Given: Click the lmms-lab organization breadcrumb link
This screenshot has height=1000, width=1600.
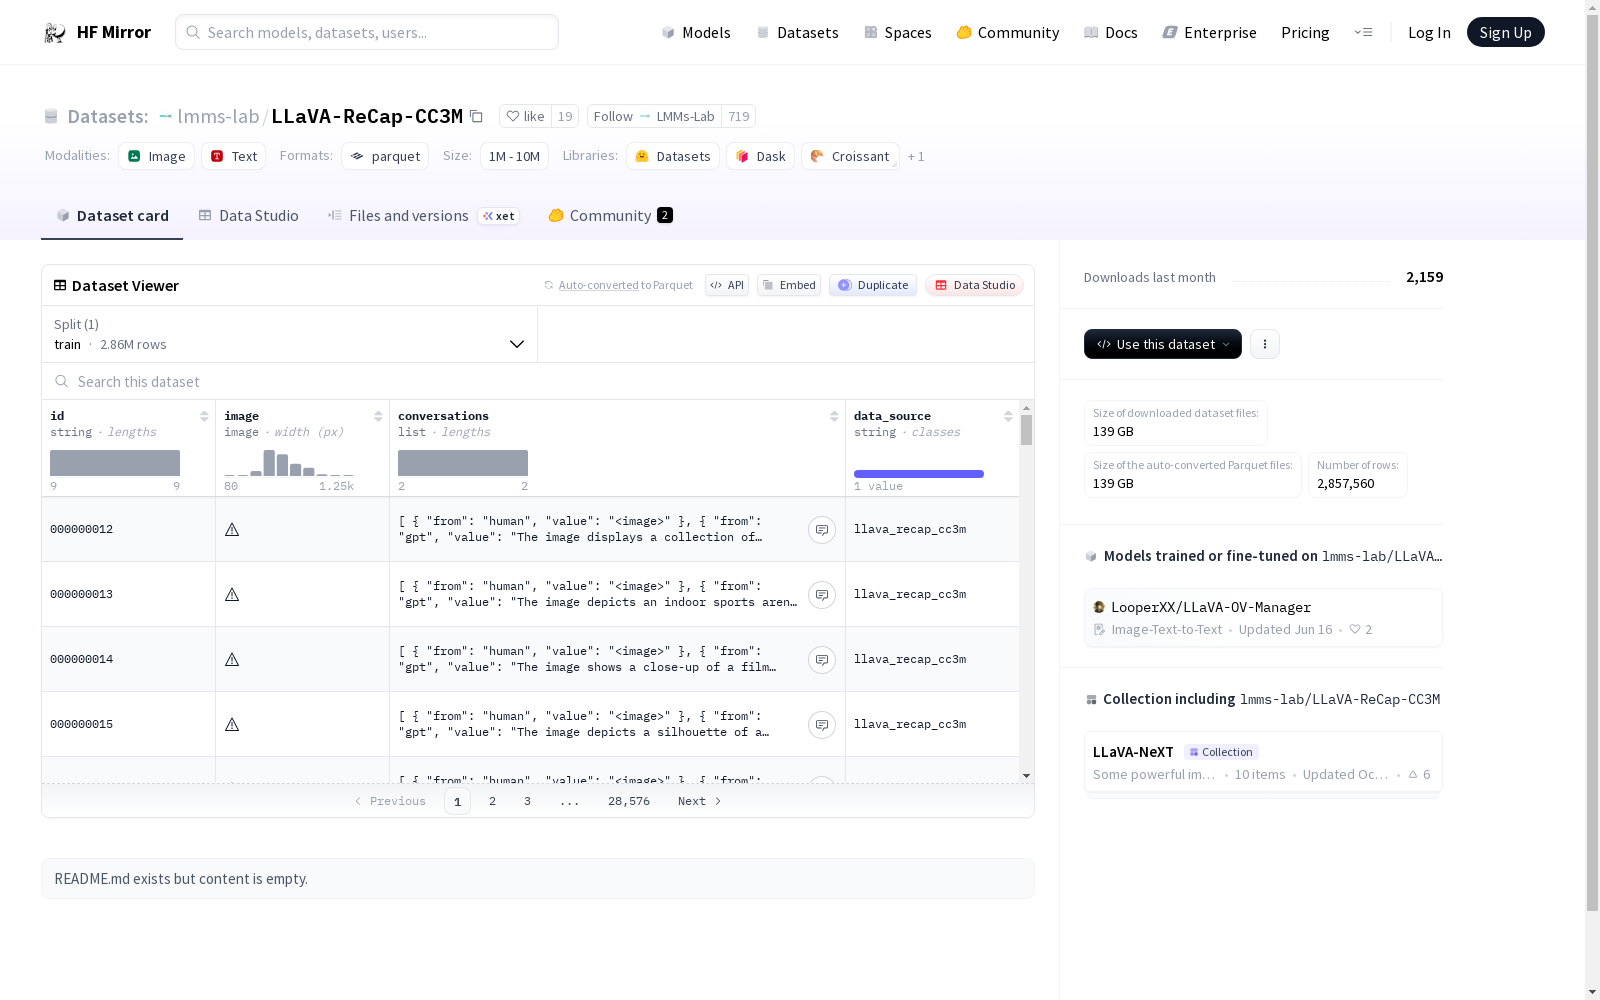Looking at the screenshot, I should [218, 117].
